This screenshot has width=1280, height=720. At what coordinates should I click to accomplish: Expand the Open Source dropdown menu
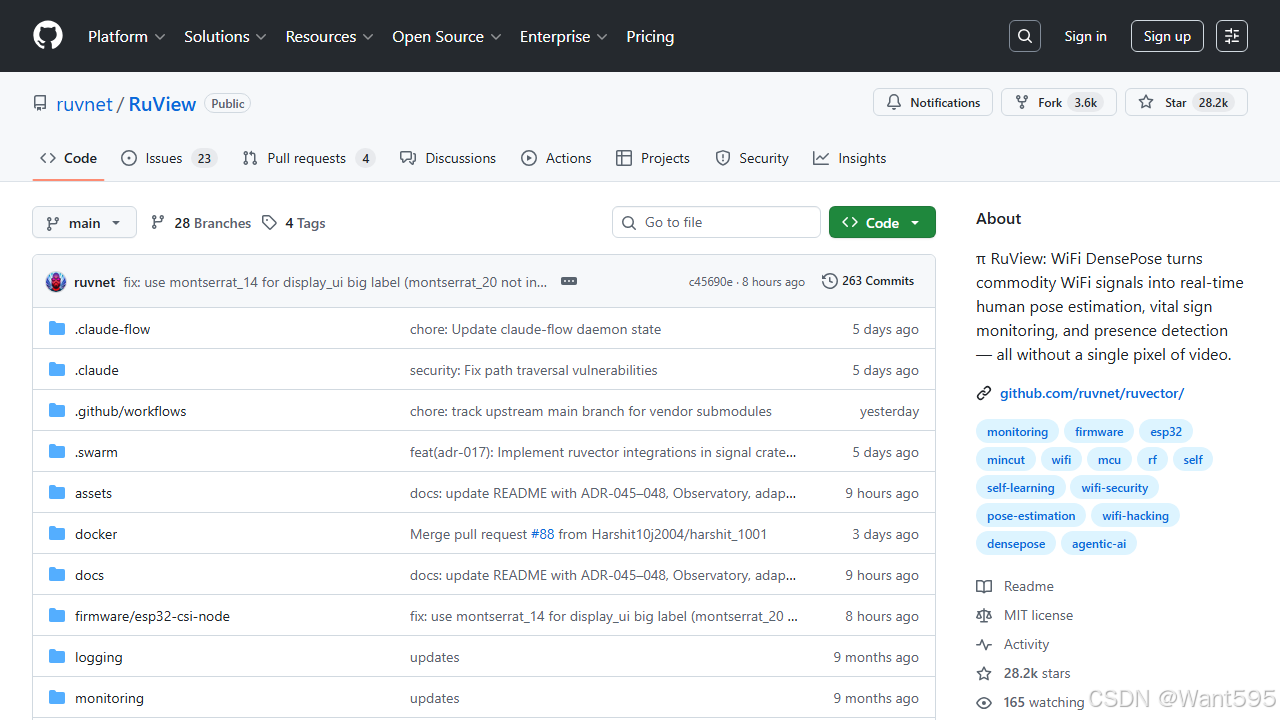tap(446, 36)
